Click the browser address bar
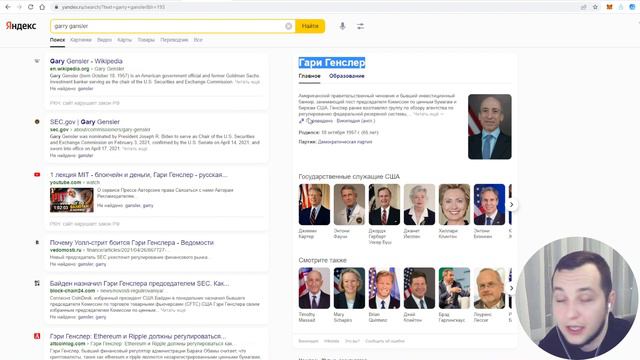The width and height of the screenshot is (640, 360). (x=314, y=7)
